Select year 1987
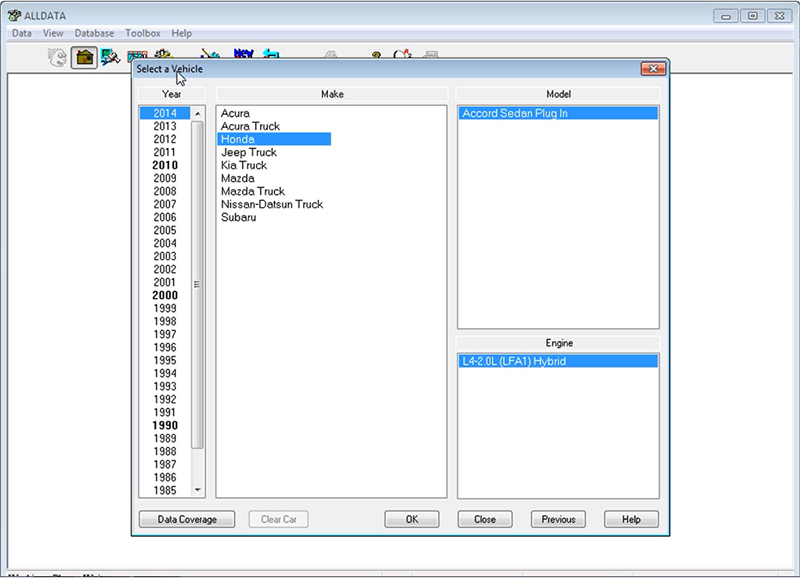800x578 pixels. coord(165,464)
